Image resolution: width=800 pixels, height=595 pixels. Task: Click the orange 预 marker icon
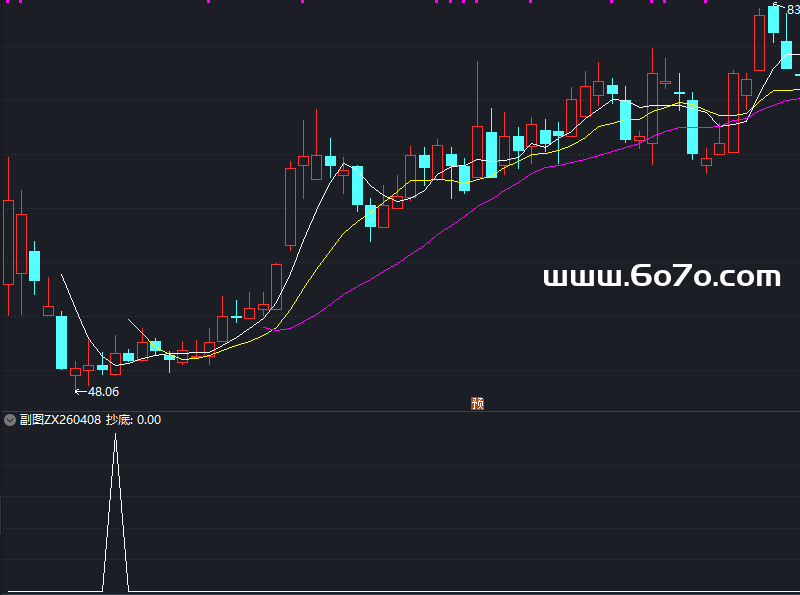(x=478, y=404)
